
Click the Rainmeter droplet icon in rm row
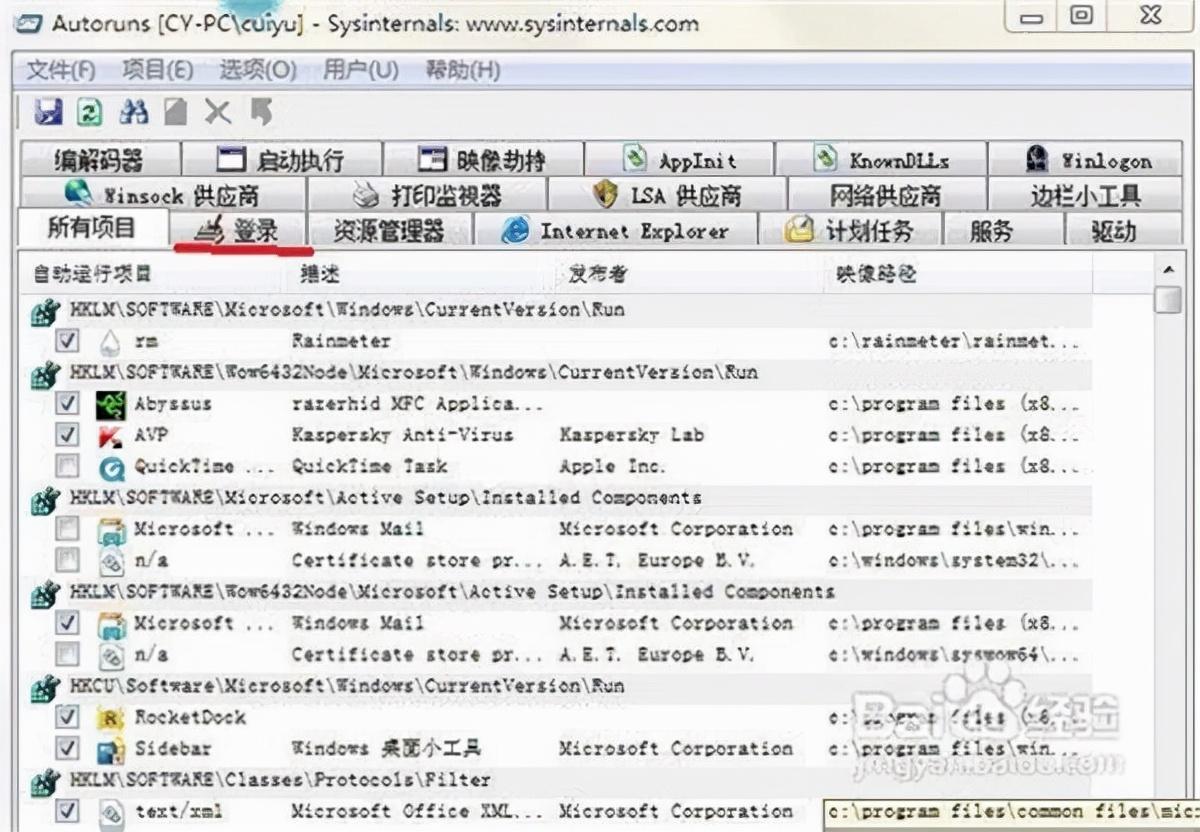click(x=110, y=342)
